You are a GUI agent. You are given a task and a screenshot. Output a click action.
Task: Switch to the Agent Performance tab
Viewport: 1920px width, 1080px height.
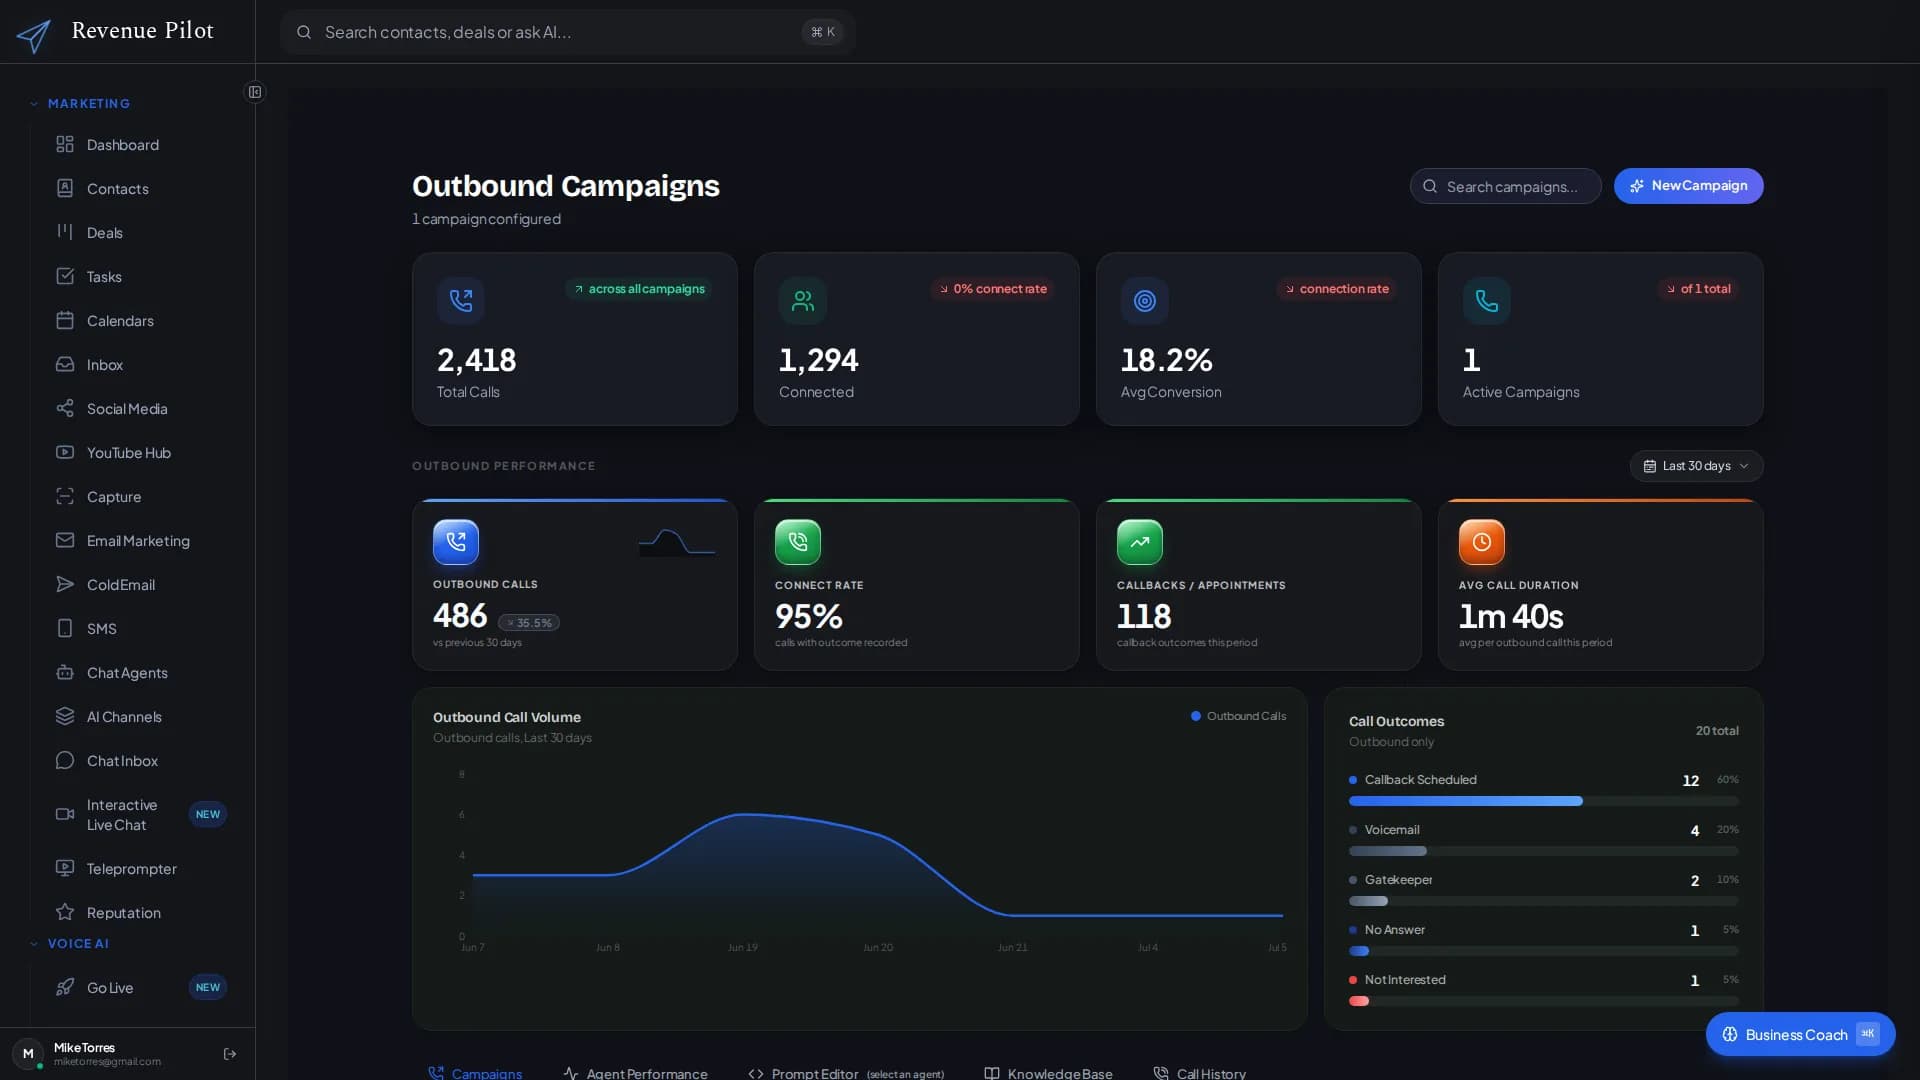[636, 1073]
